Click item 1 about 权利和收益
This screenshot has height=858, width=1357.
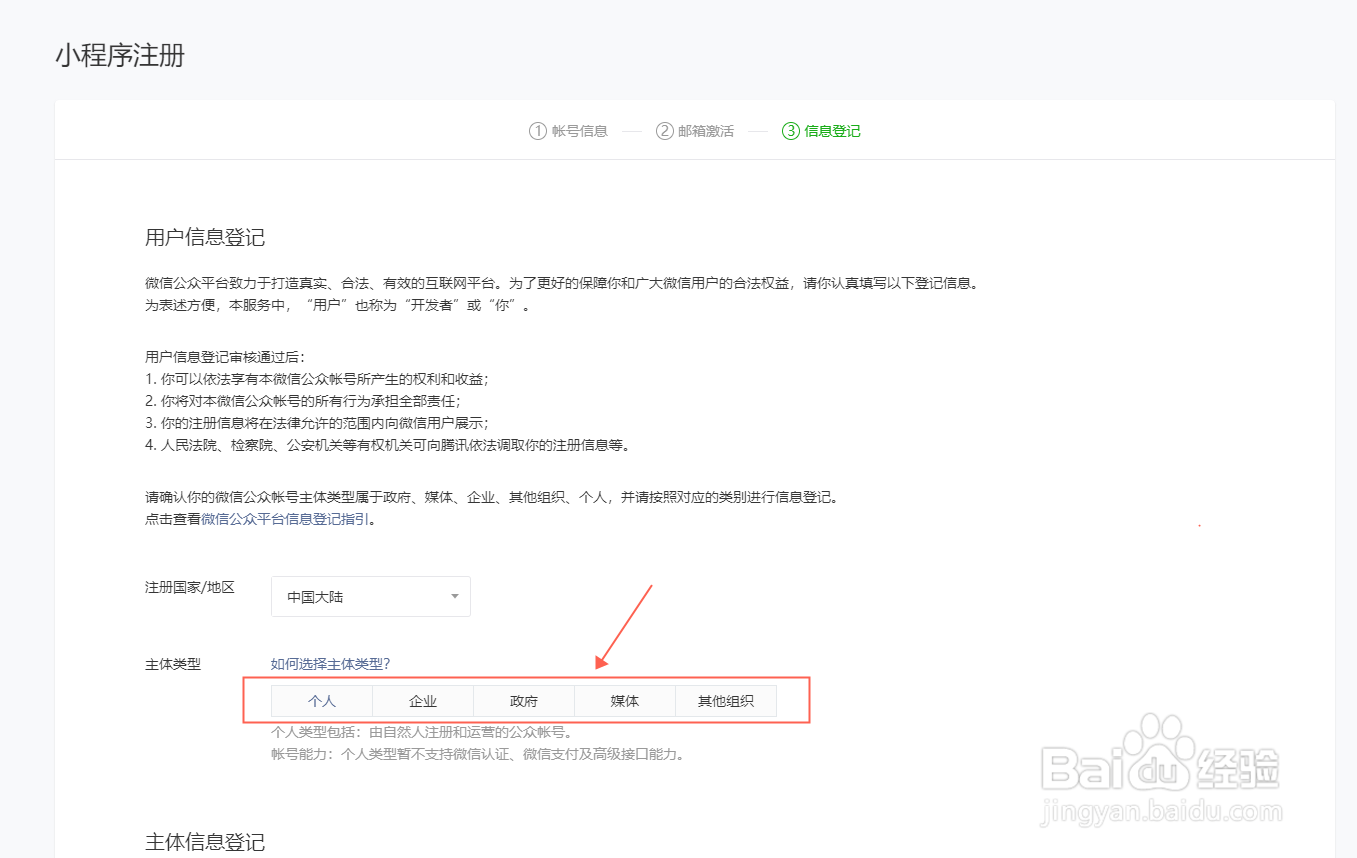point(317,379)
